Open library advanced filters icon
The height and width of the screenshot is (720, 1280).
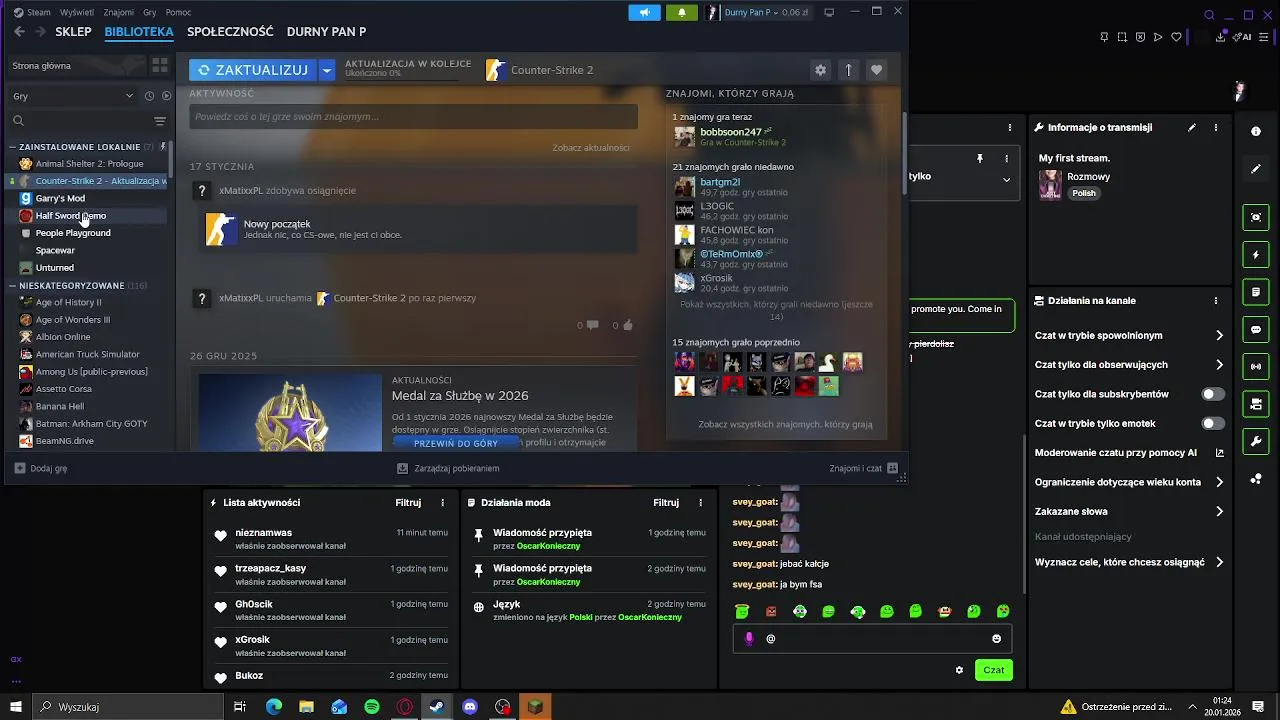[160, 121]
